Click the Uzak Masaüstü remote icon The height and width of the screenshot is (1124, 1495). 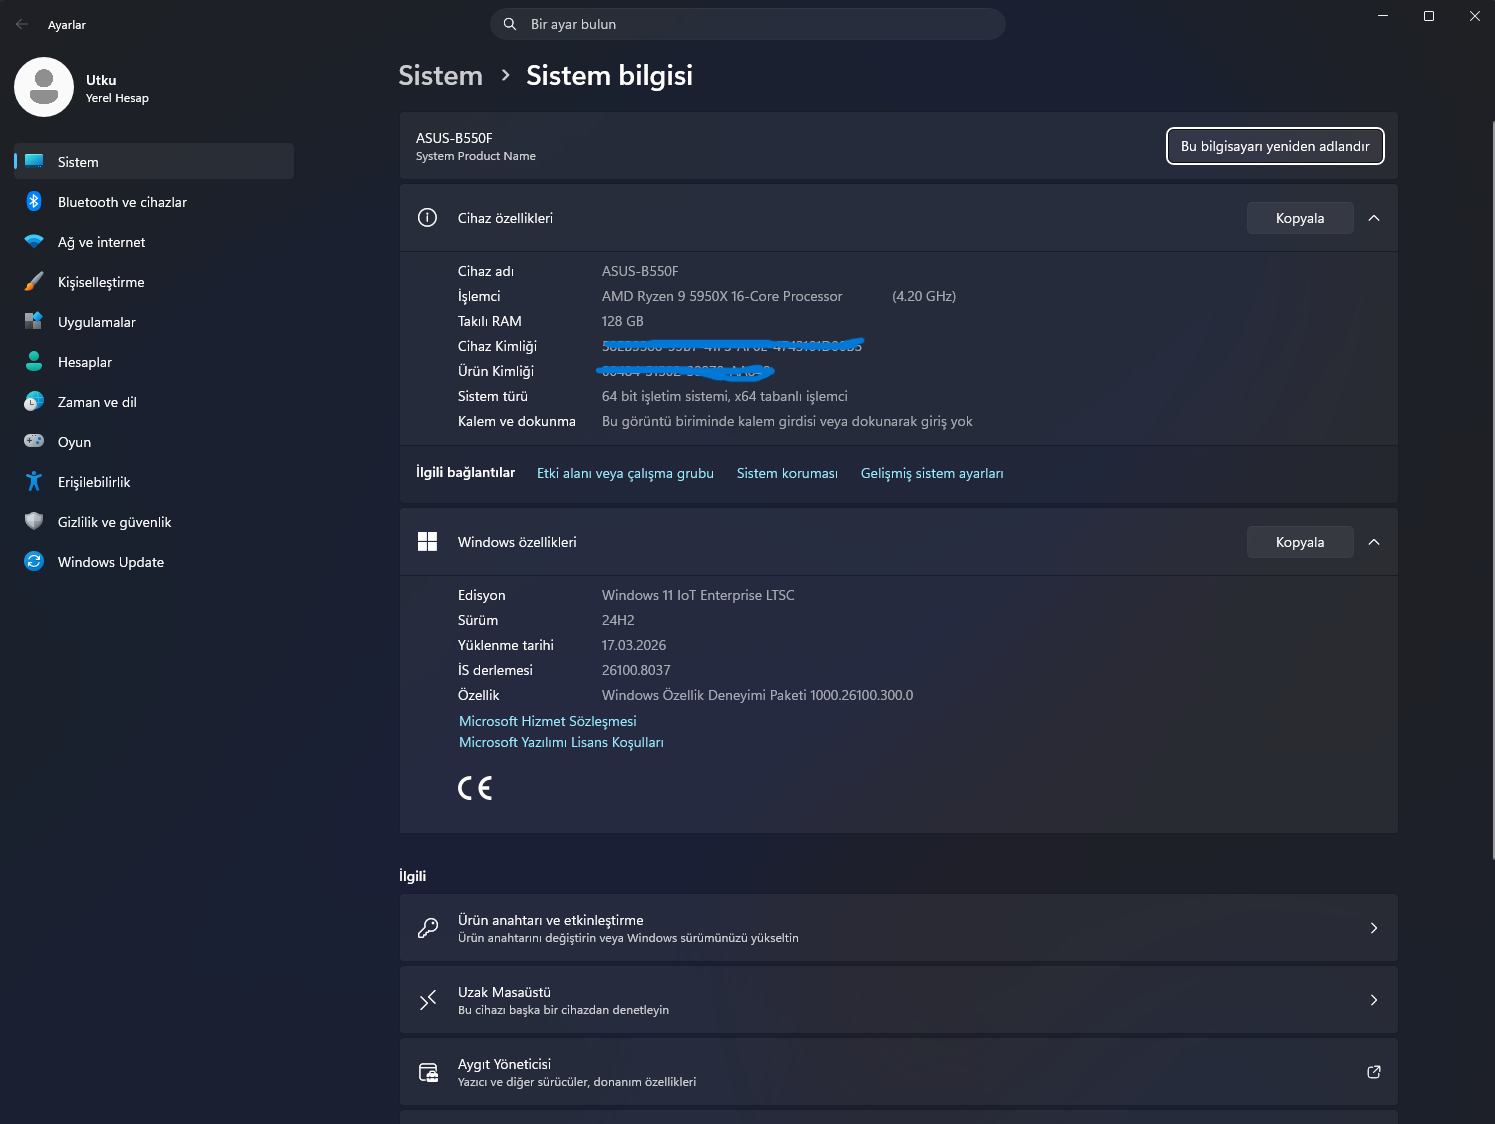[427, 999]
